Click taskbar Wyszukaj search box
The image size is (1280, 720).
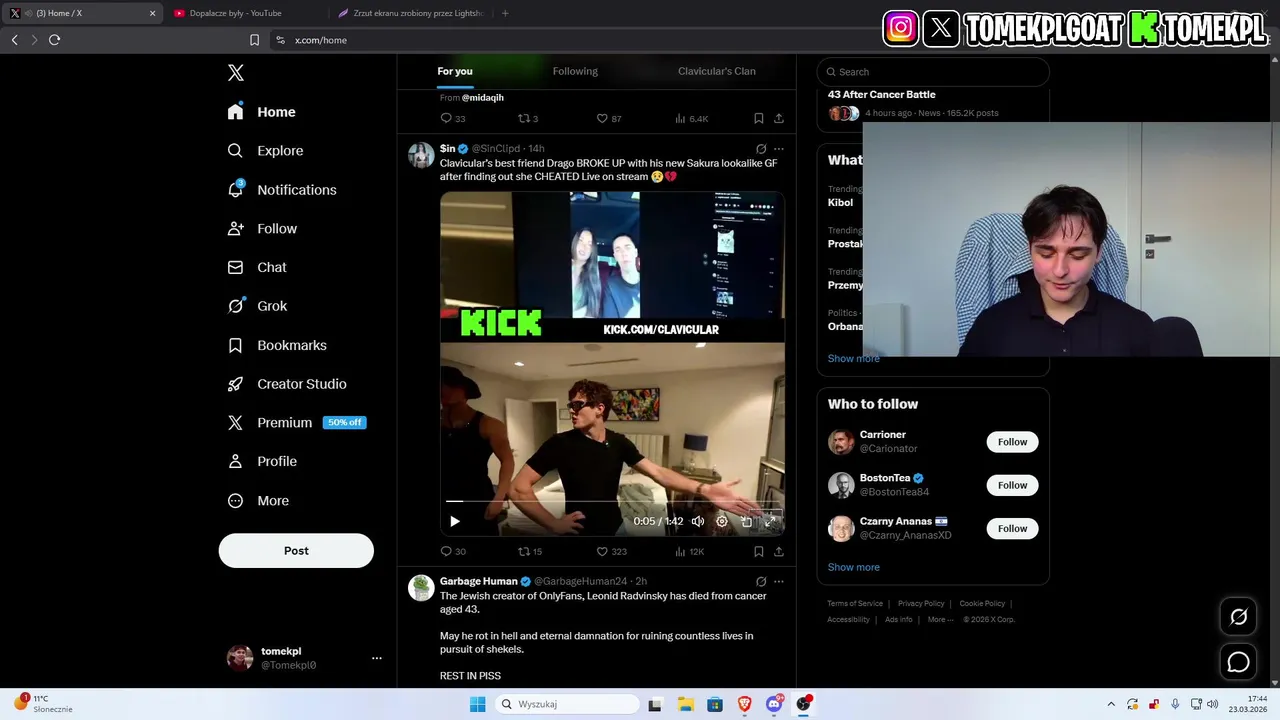click(x=568, y=704)
